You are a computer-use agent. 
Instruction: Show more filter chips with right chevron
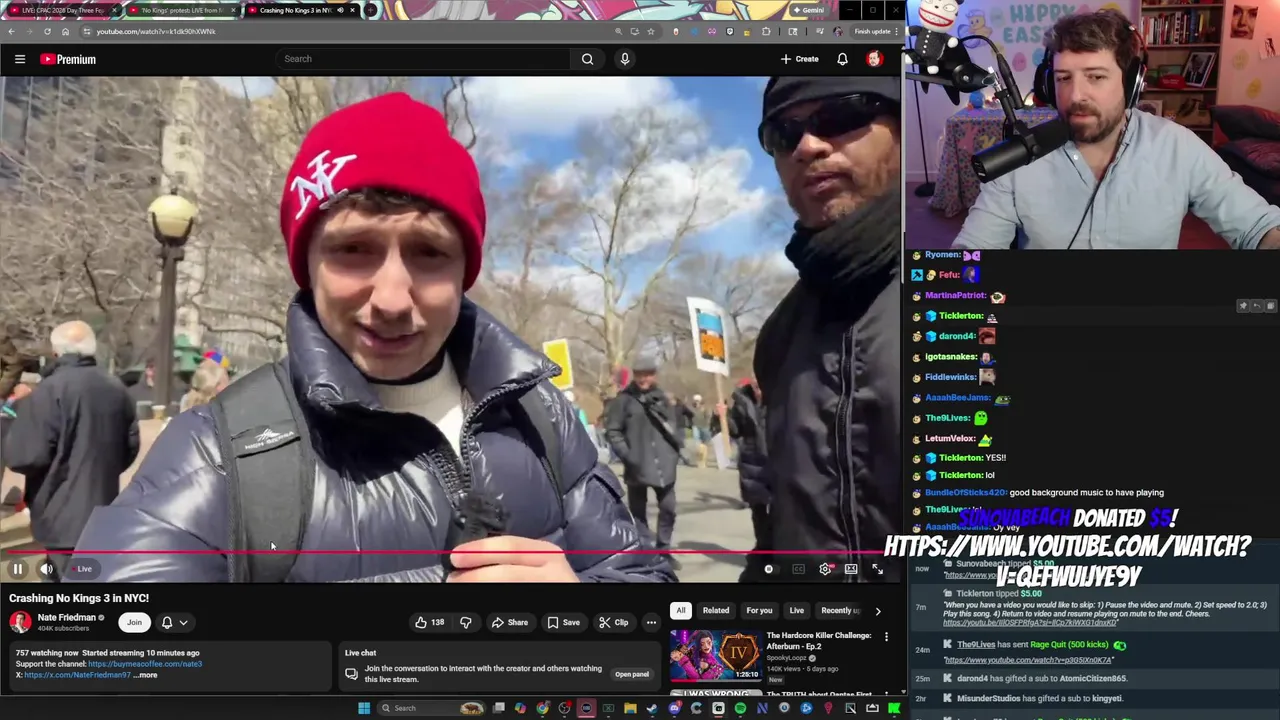coord(878,610)
